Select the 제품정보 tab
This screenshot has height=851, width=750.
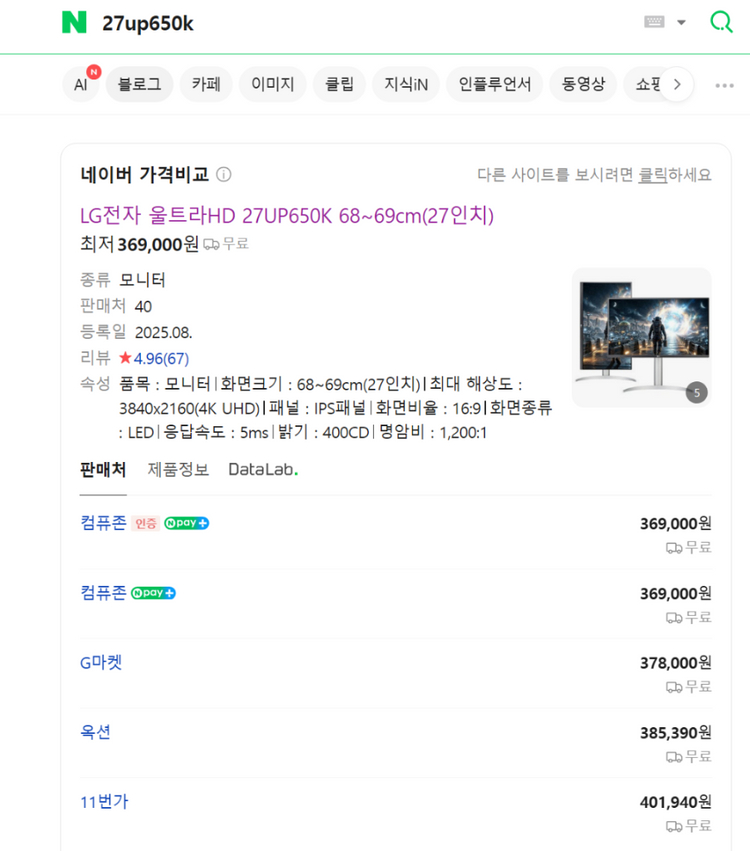178,469
